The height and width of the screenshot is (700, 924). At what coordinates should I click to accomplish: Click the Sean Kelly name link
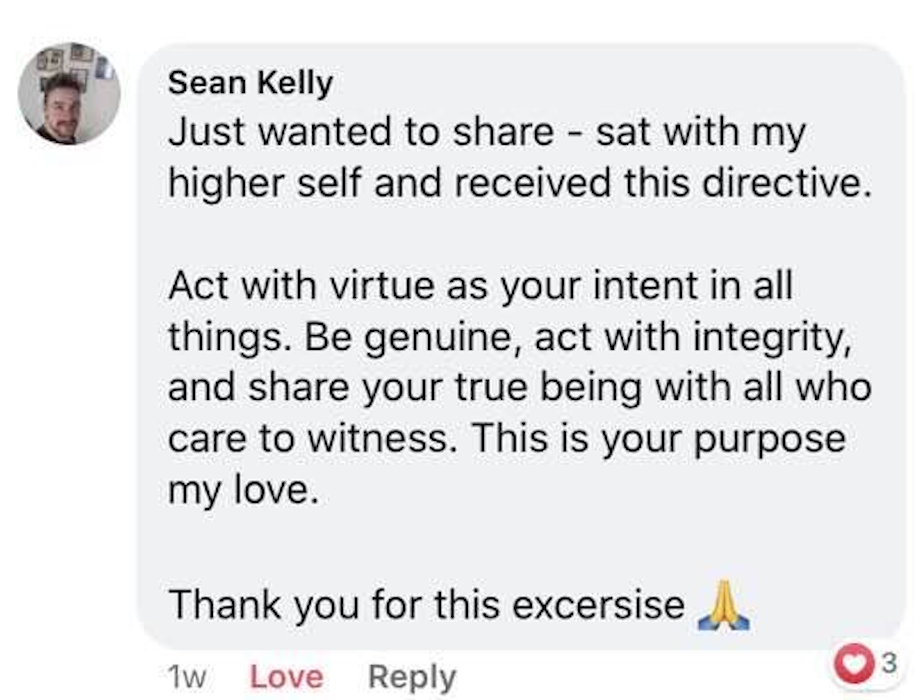point(250,83)
